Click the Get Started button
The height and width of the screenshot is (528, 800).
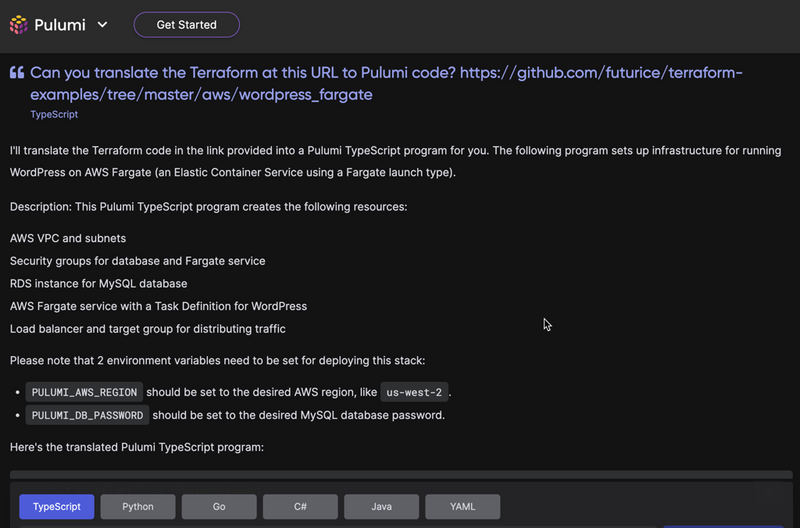pos(187,24)
